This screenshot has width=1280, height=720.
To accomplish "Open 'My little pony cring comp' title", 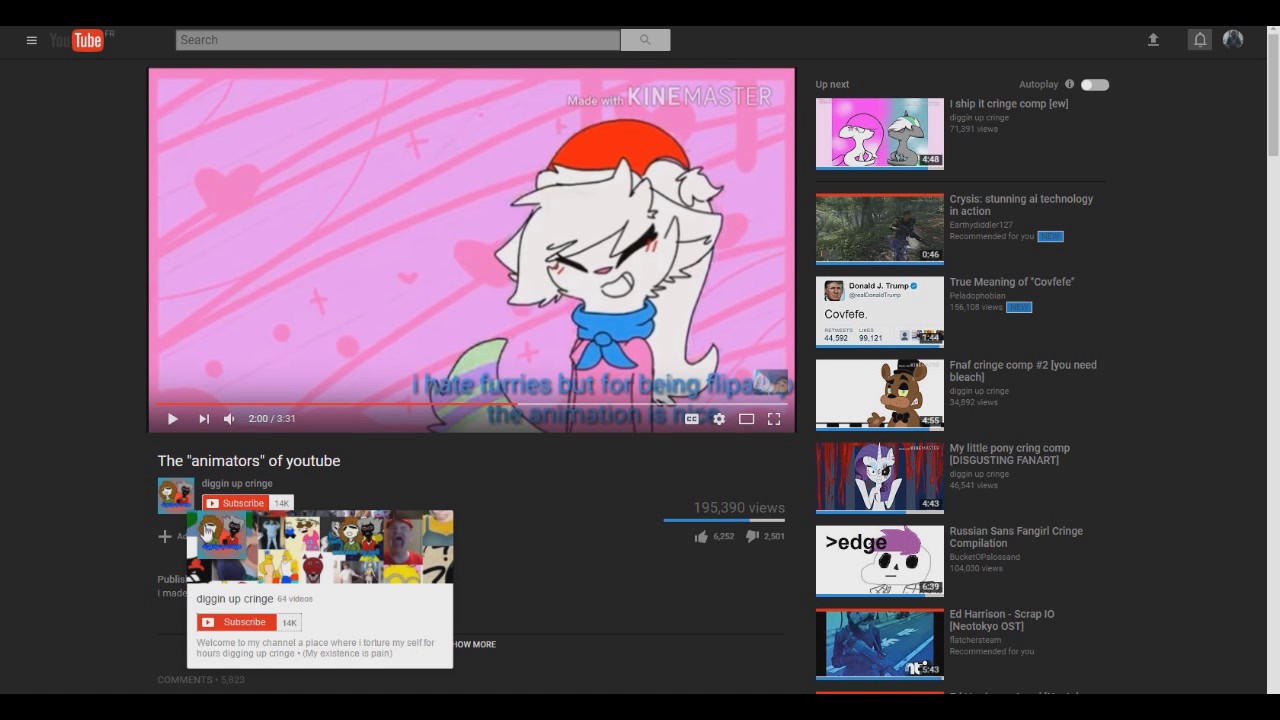I will tap(1010, 454).
